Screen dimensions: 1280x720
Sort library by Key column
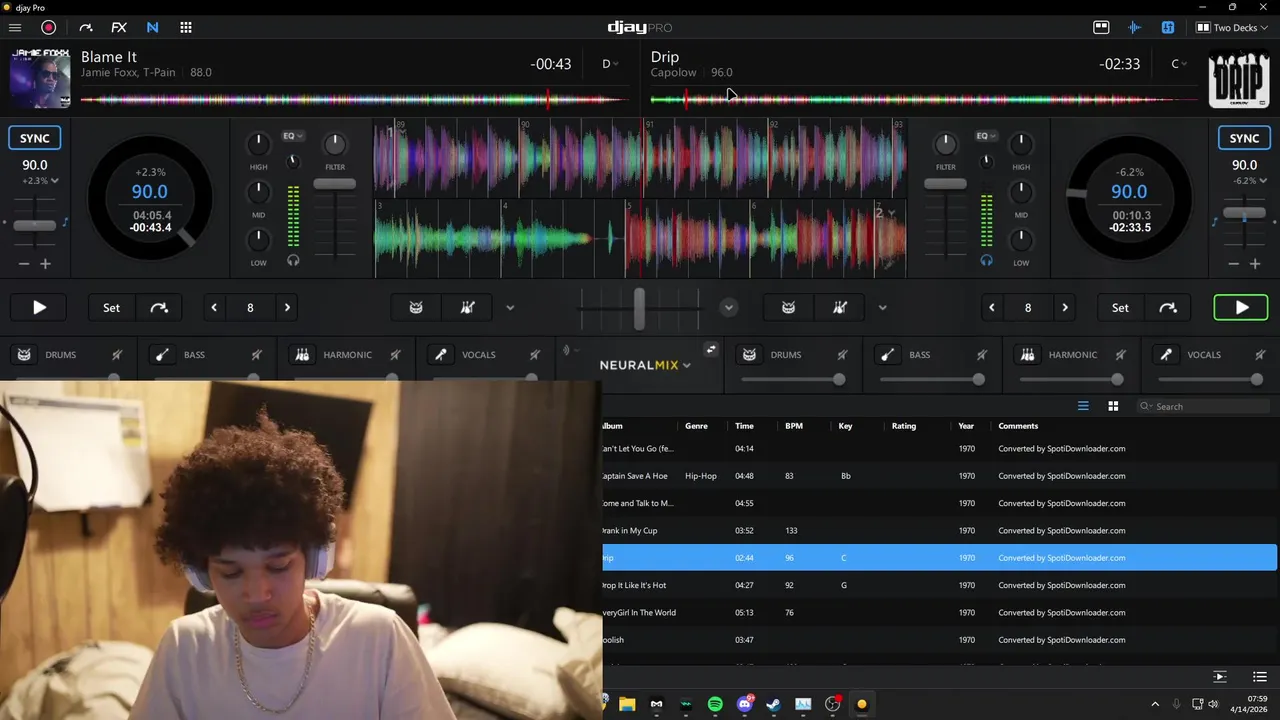point(846,426)
